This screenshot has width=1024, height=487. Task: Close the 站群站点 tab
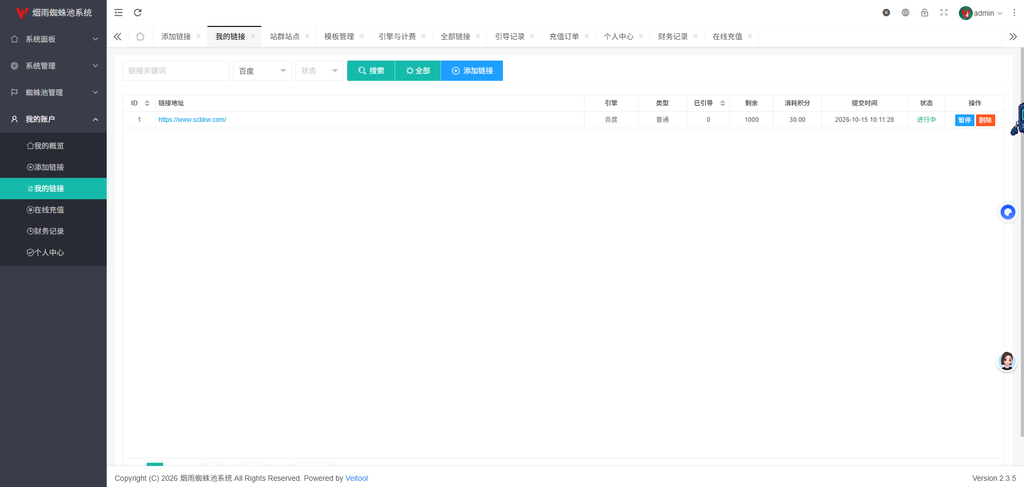[308, 37]
